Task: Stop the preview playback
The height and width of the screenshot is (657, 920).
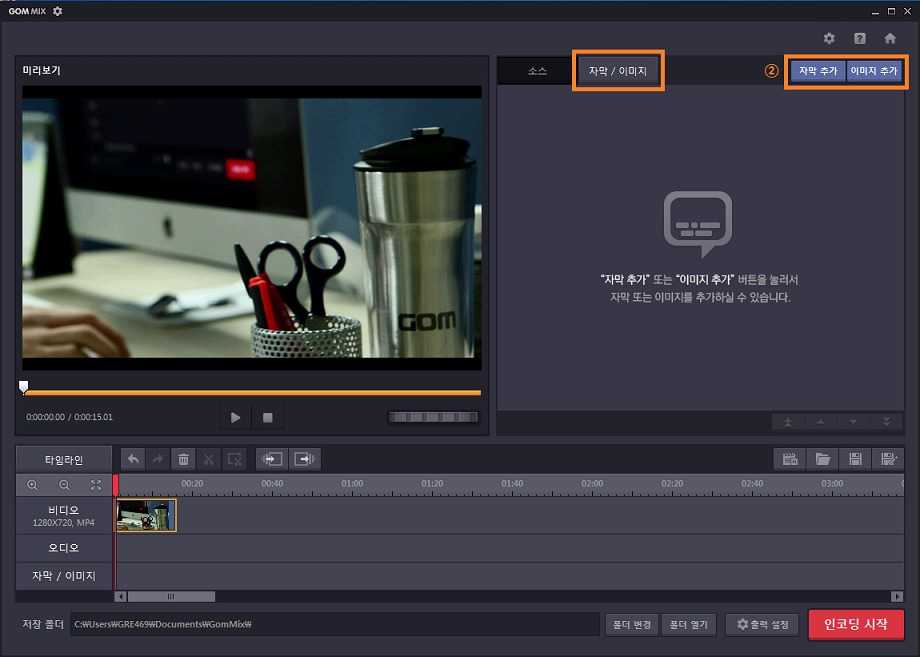Action: point(267,417)
